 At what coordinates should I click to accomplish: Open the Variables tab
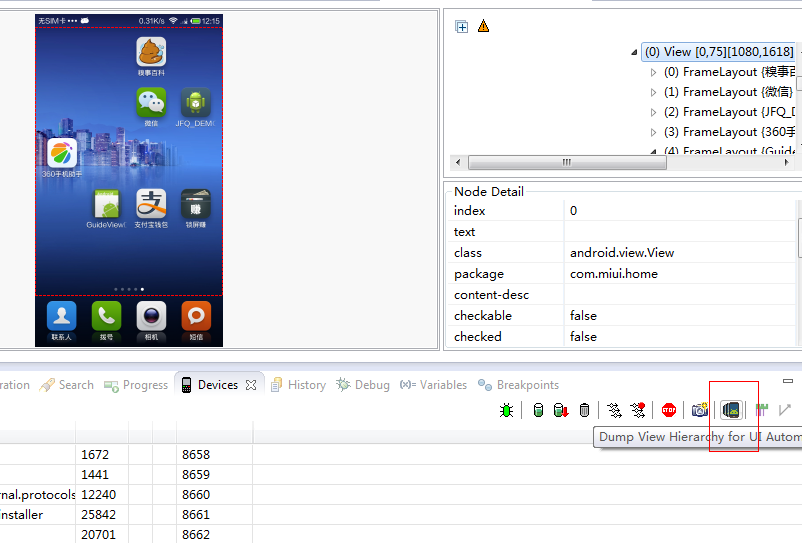click(x=433, y=385)
